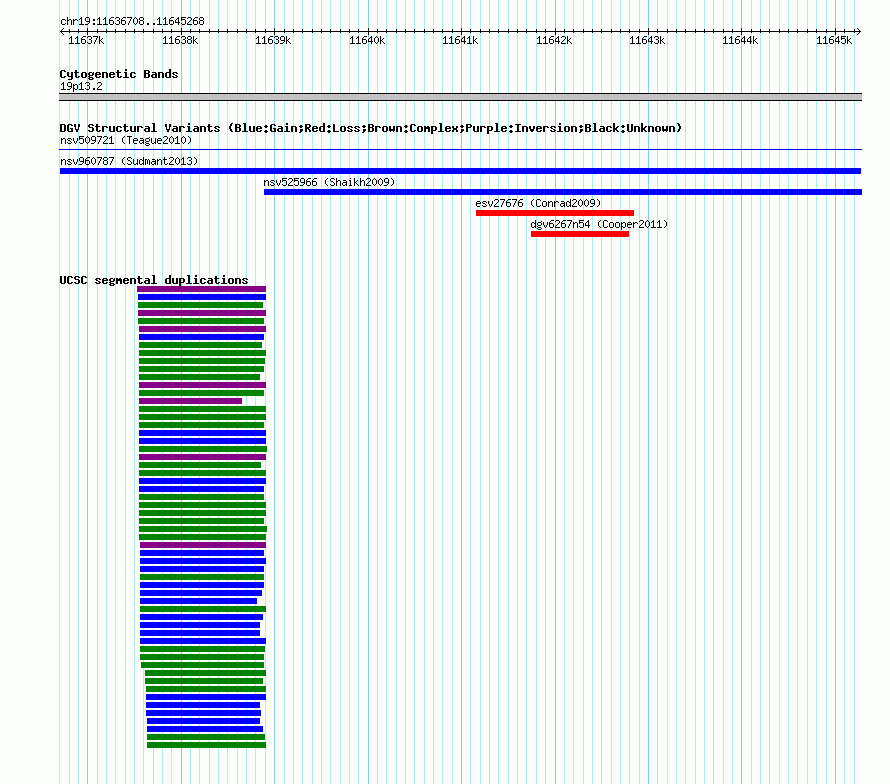The height and width of the screenshot is (784, 890).
Task: Select the 19p13.2 band label
Action: (81, 86)
